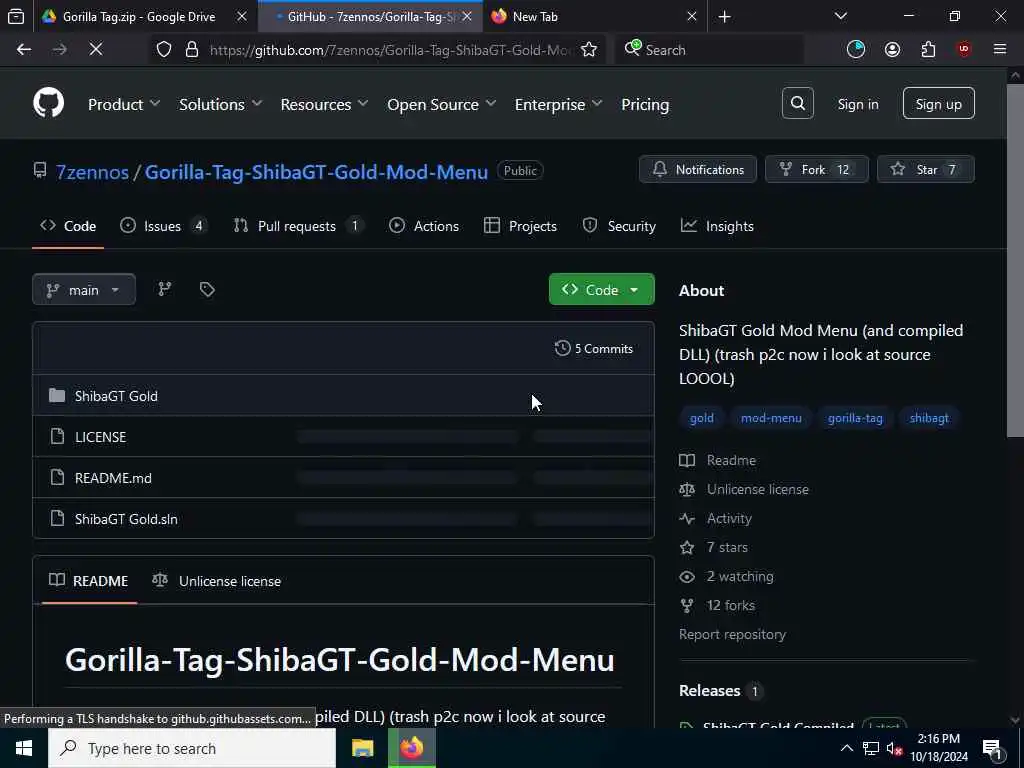
Task: Open the GitHub search magnifier button
Action: [797, 103]
